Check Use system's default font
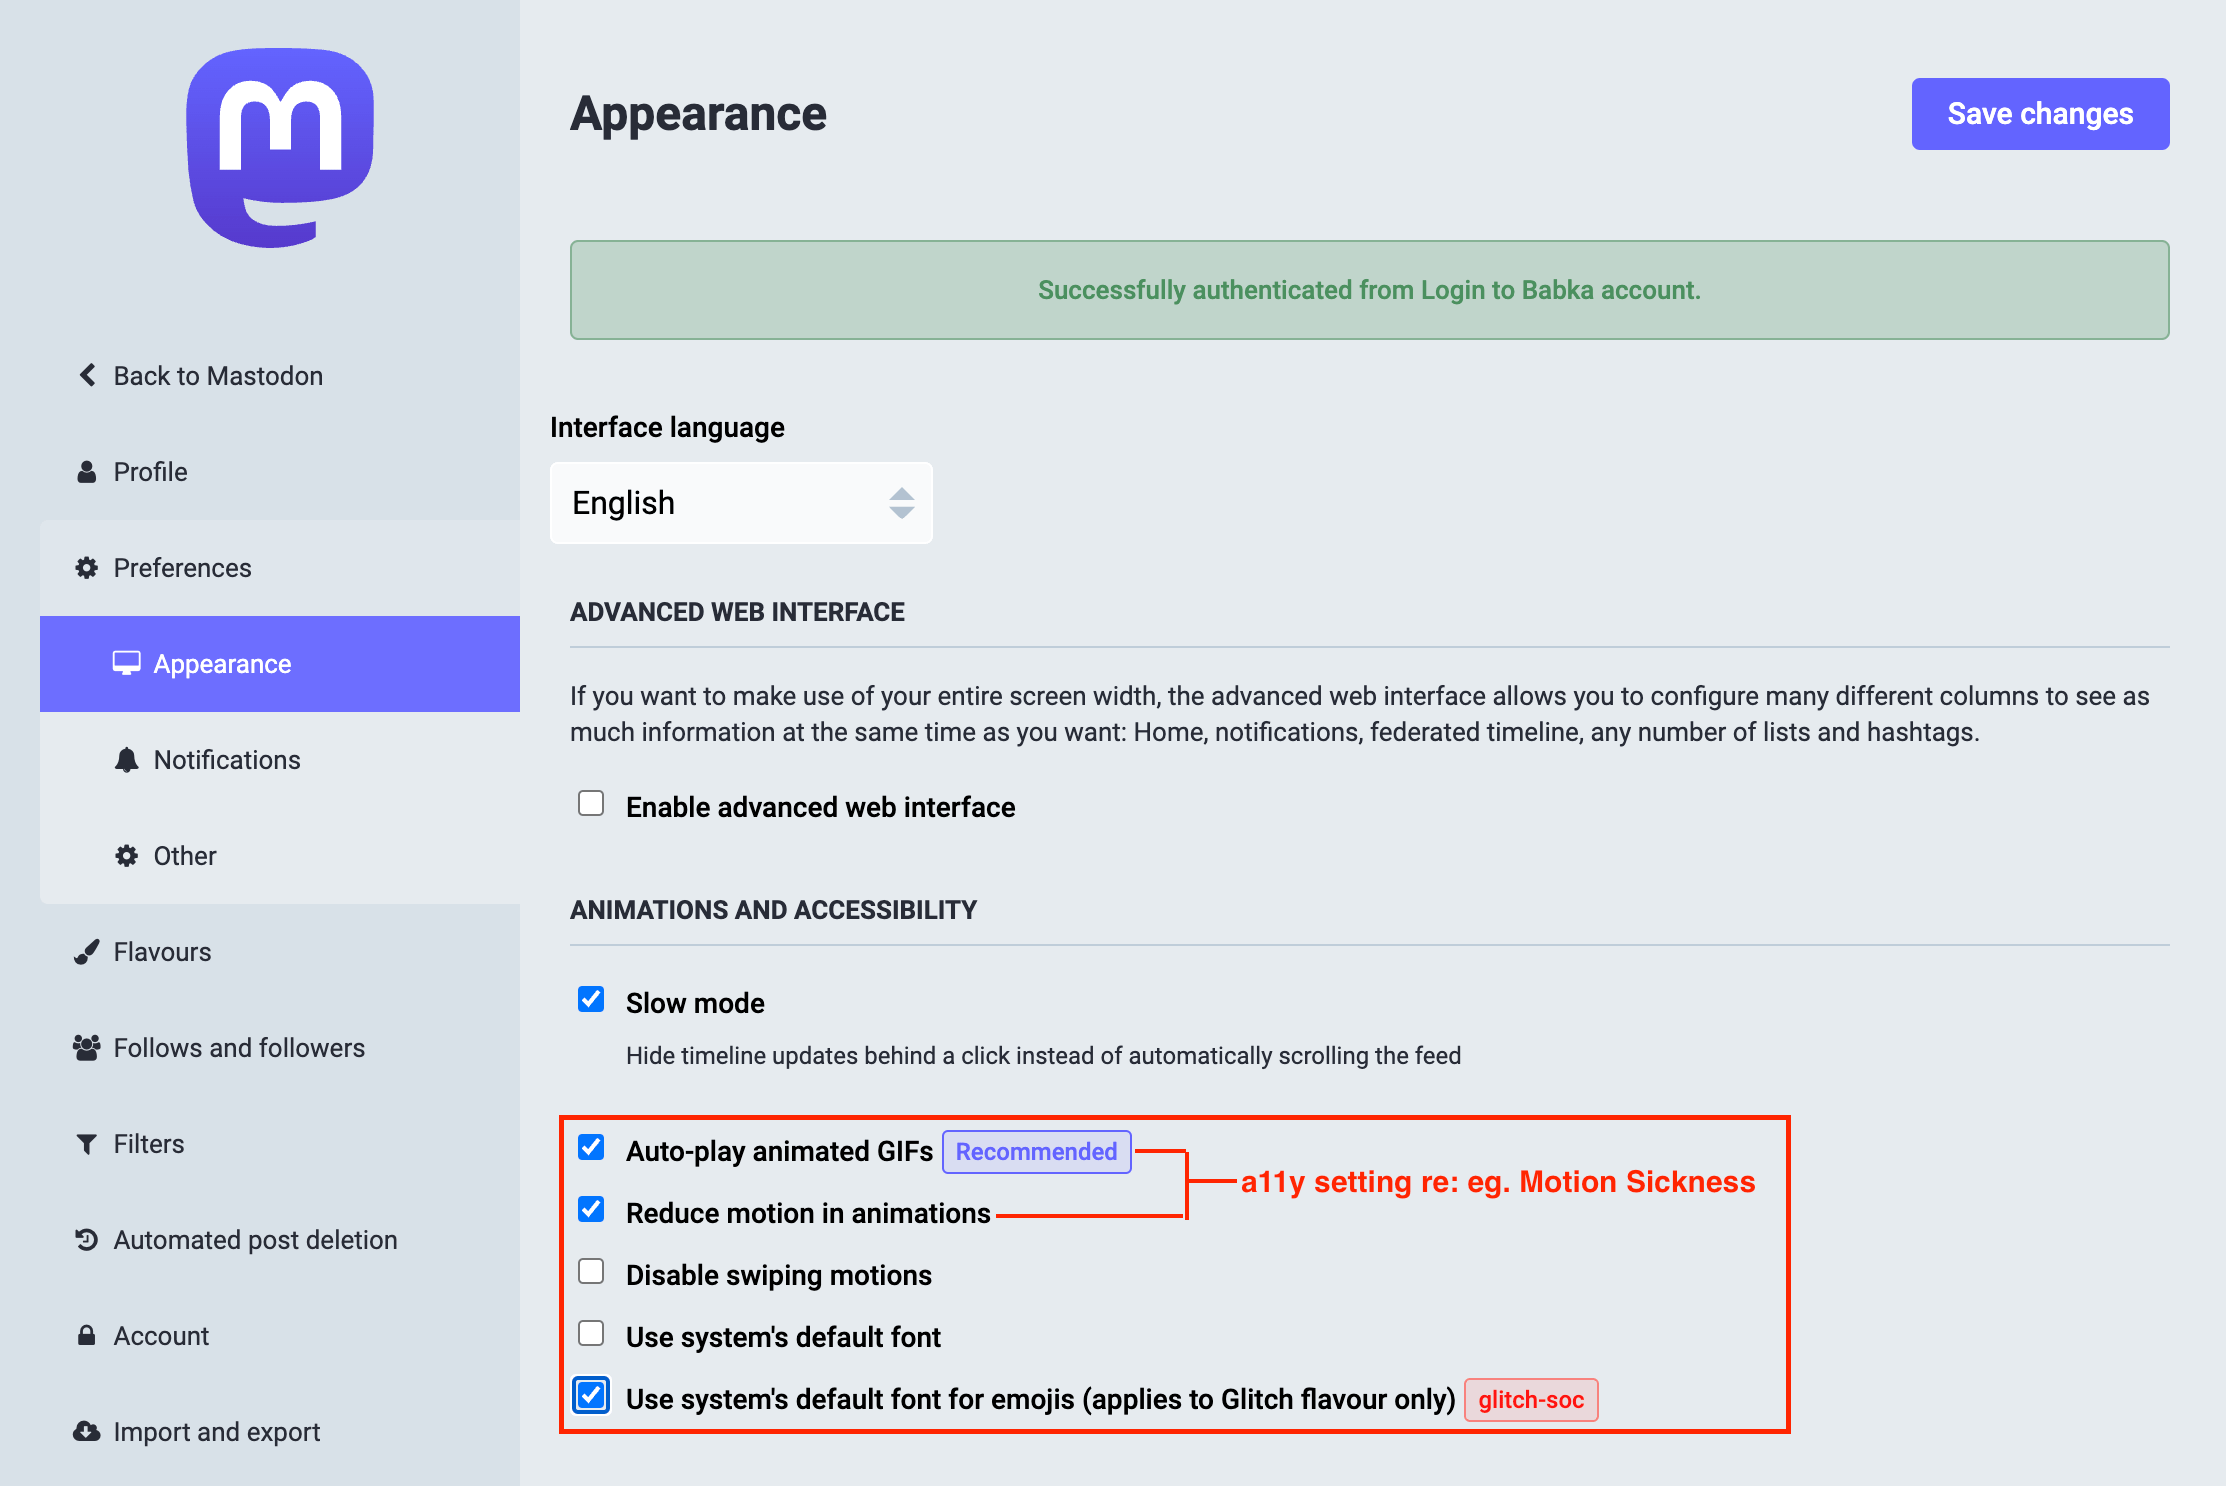 591,1333
